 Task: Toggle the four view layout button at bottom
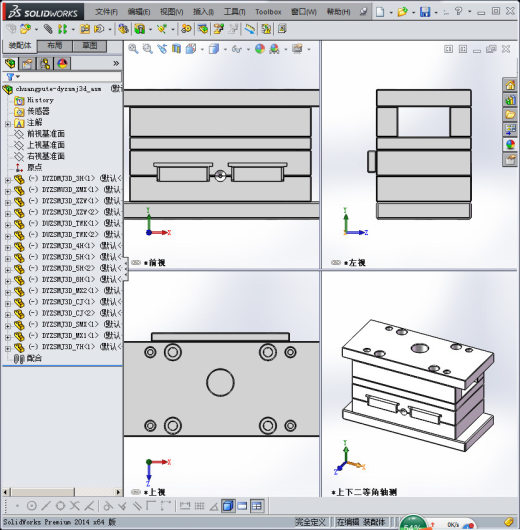[x=257, y=506]
